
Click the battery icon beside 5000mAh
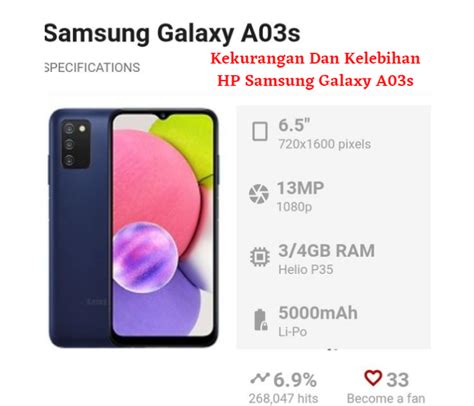[x=261, y=320]
